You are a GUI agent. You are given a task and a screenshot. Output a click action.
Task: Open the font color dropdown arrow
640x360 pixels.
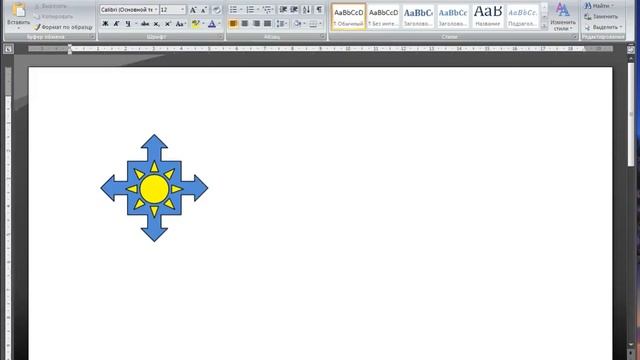click(x=219, y=24)
